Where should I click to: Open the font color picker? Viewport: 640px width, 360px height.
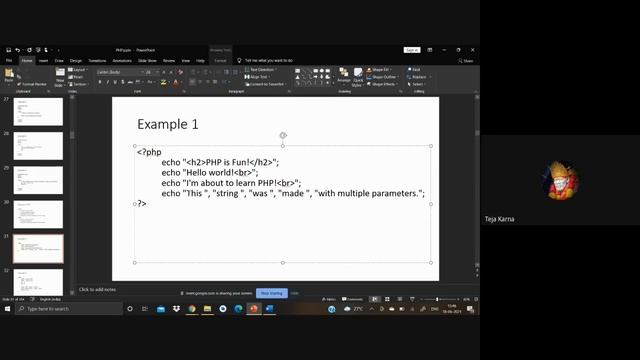(x=176, y=82)
